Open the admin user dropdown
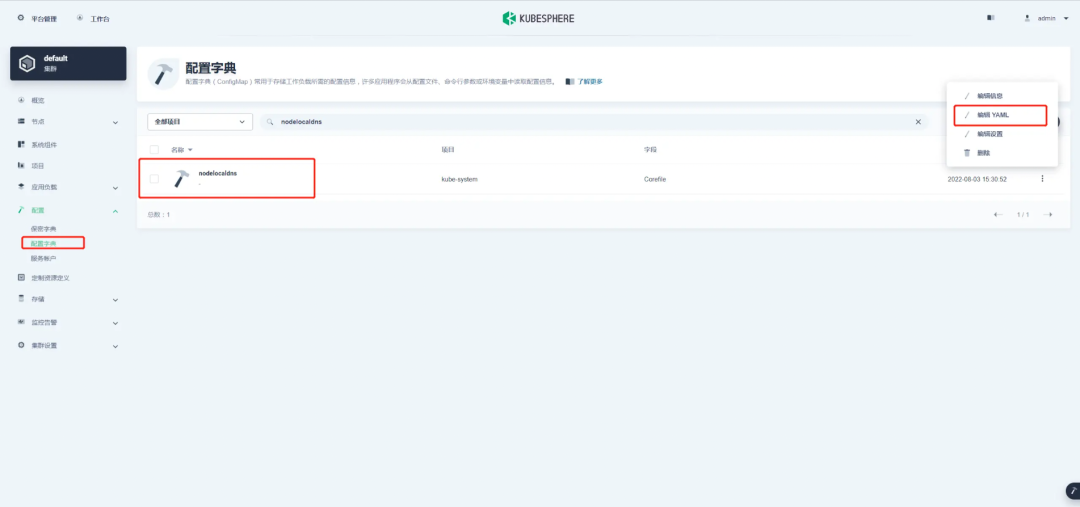Image resolution: width=1080 pixels, height=507 pixels. 1047,19
